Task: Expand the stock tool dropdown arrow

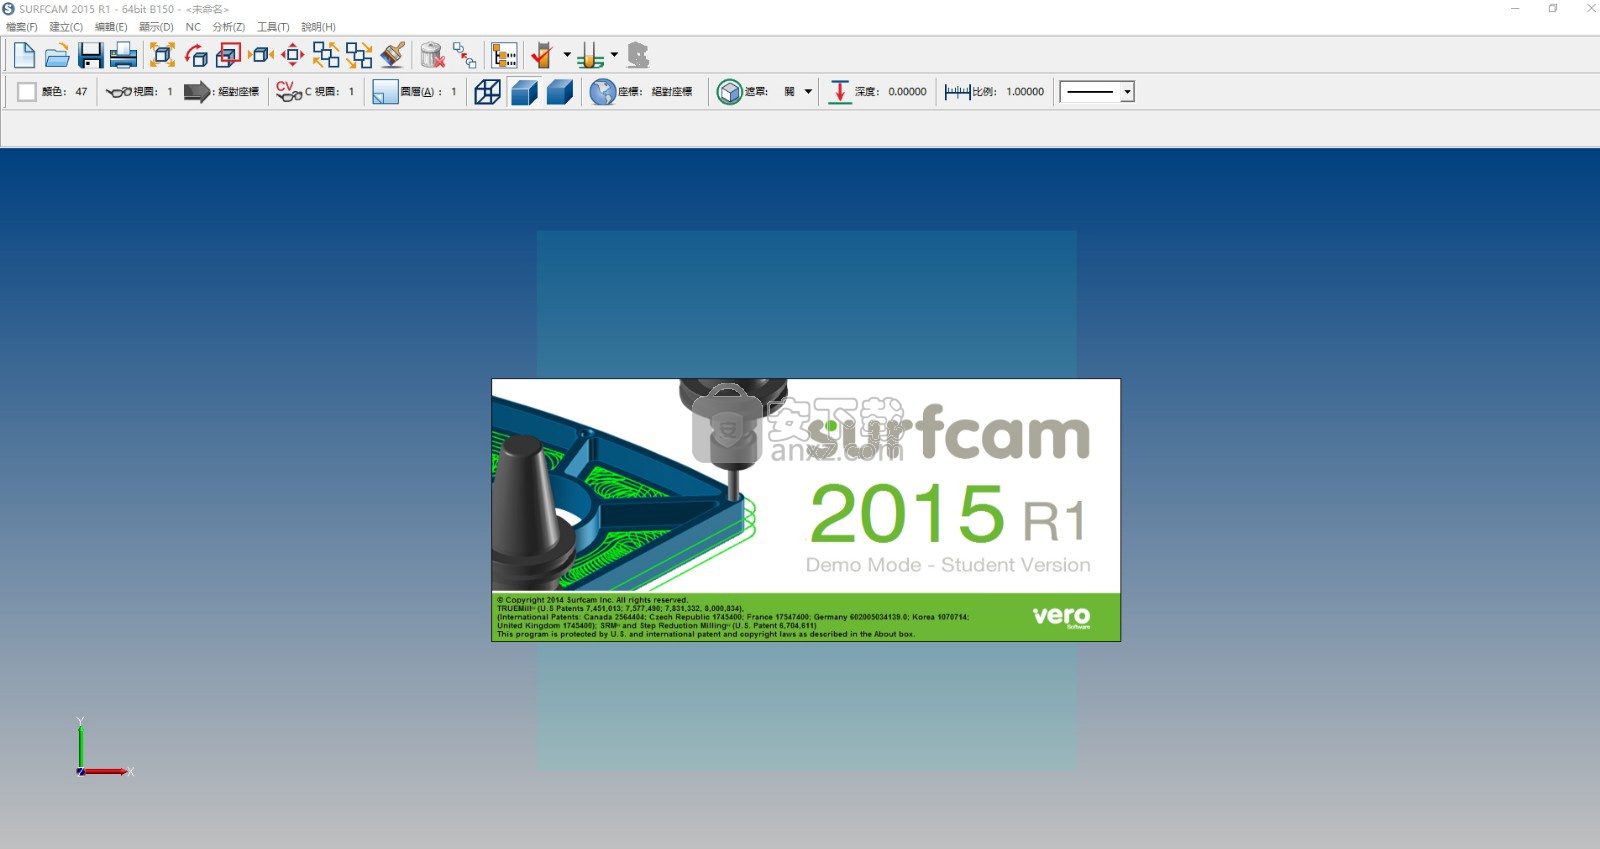Action: click(x=614, y=56)
